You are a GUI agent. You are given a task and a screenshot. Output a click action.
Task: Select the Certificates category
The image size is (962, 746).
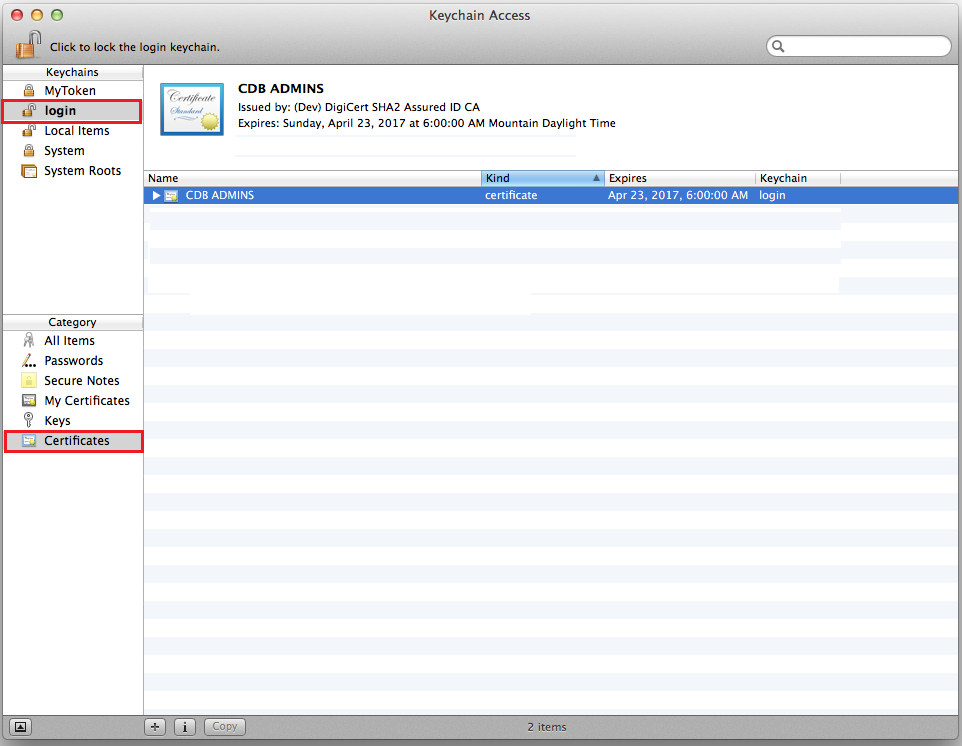pos(76,441)
